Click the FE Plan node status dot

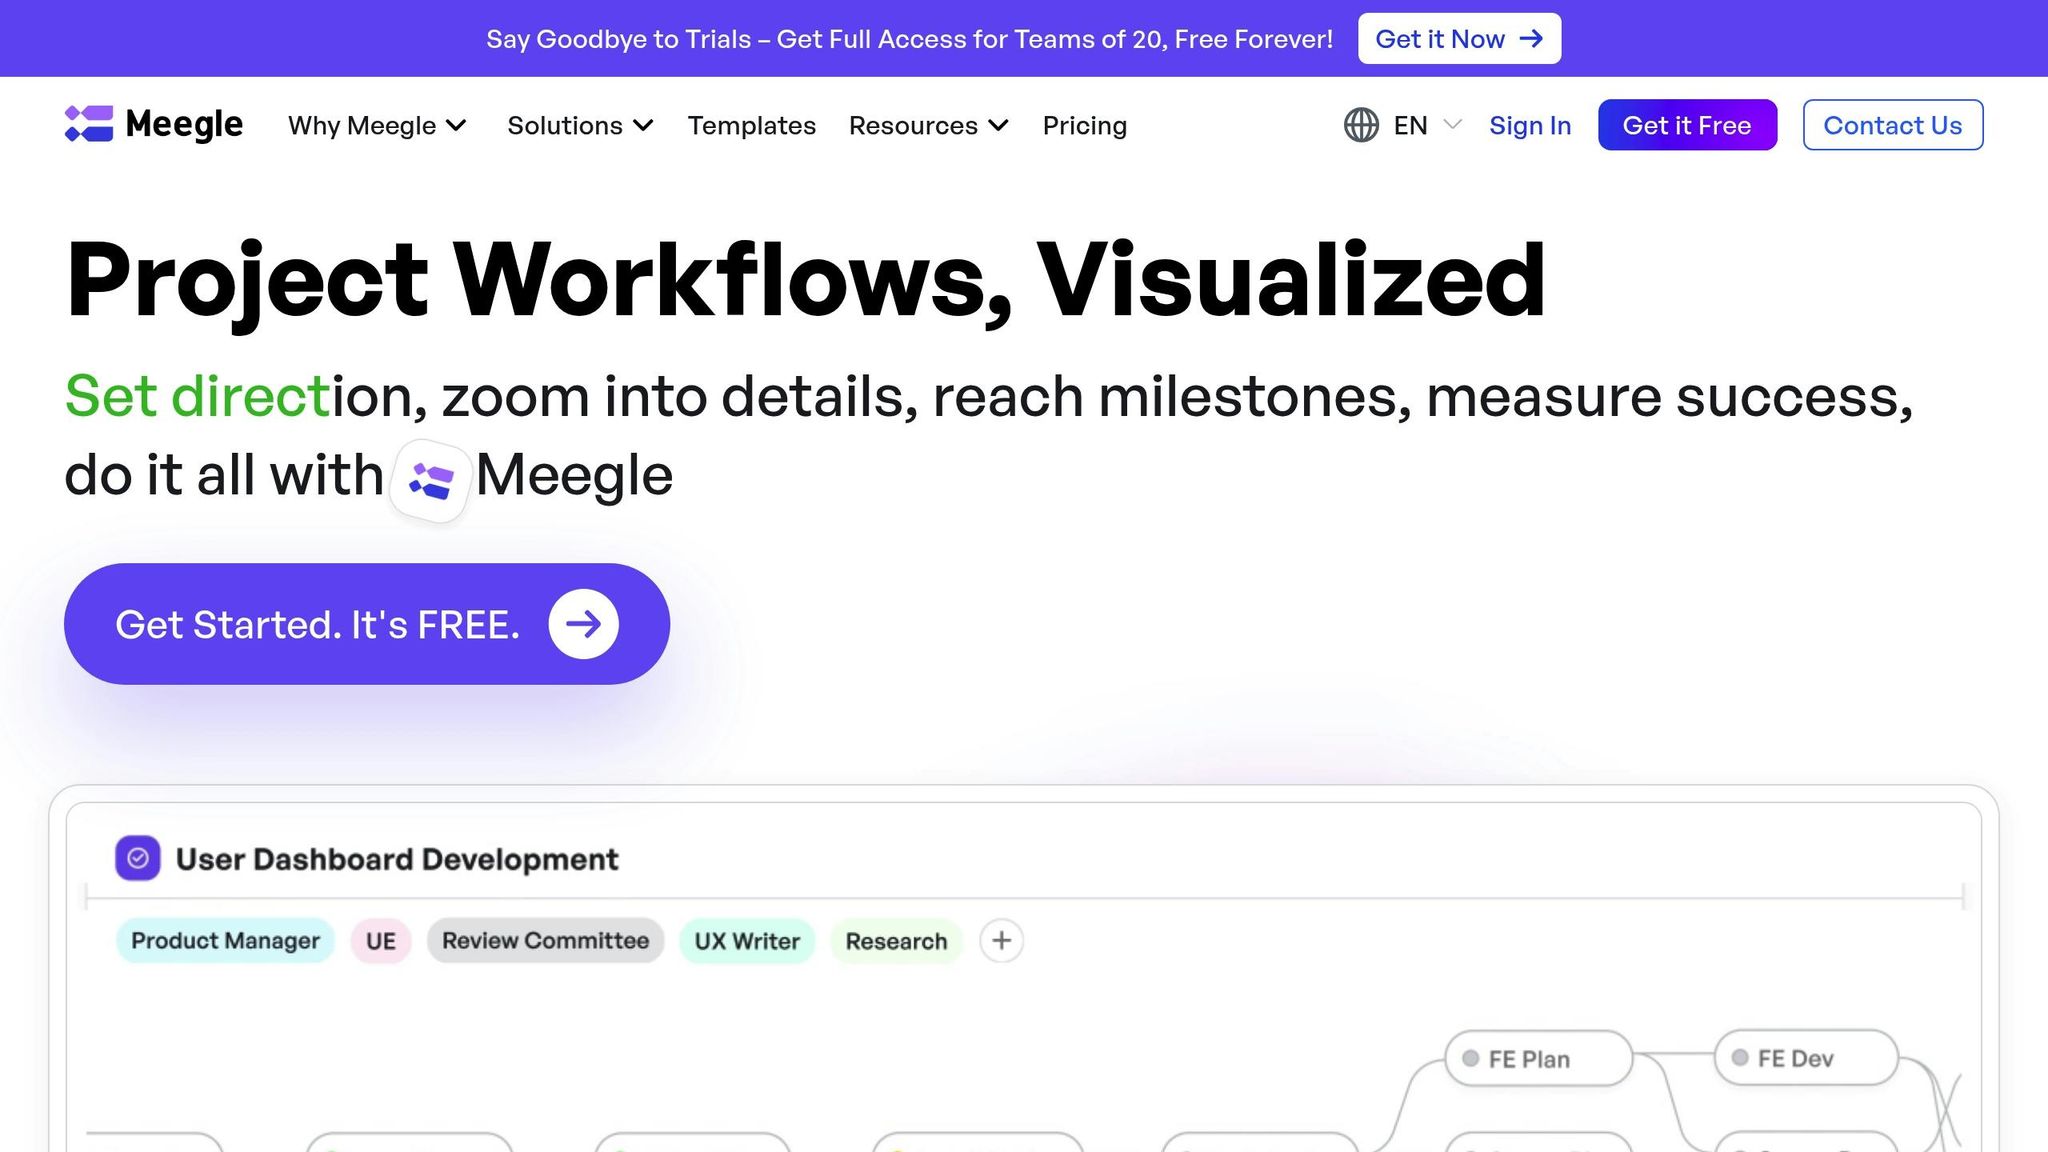pyautogui.click(x=1470, y=1058)
